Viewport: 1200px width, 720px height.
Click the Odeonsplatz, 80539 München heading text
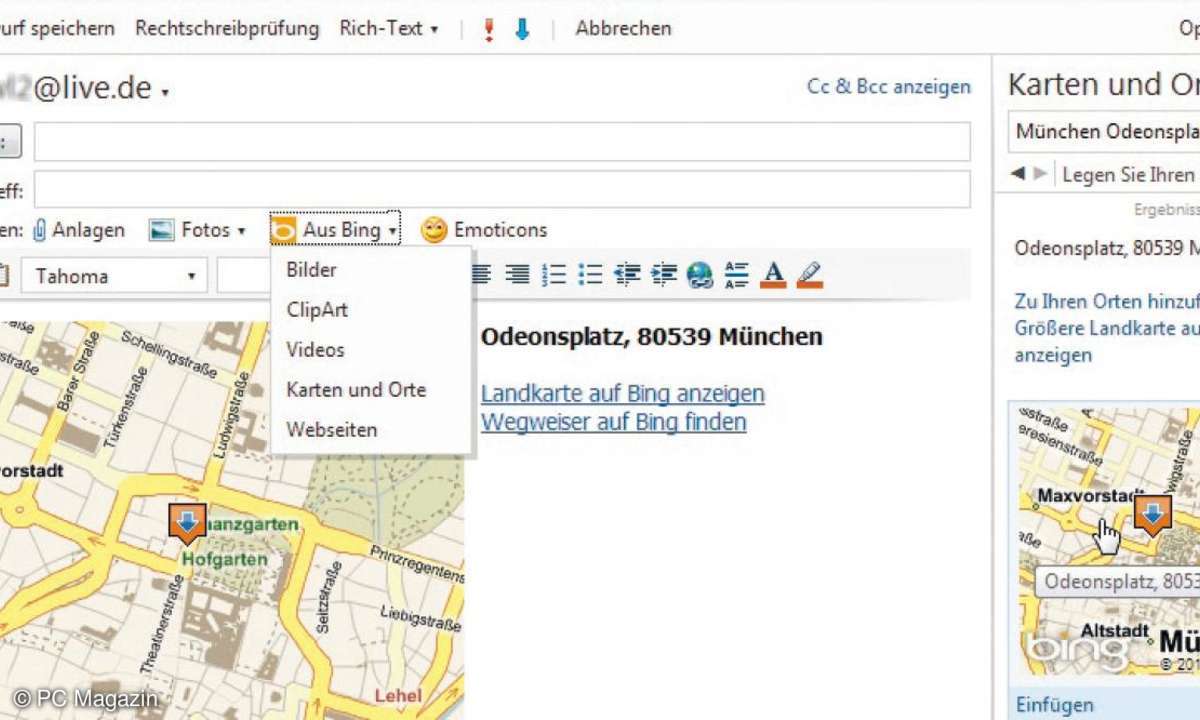tap(652, 337)
